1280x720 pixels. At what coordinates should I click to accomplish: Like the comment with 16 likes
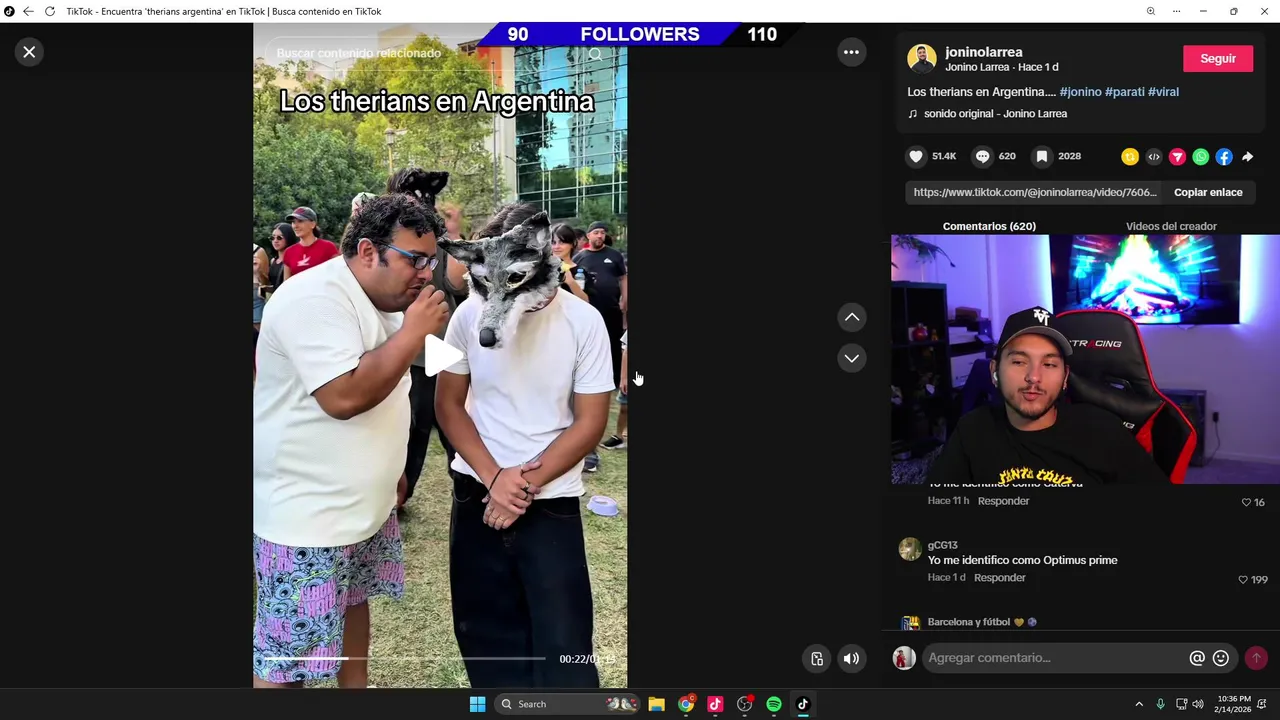tap(1246, 503)
